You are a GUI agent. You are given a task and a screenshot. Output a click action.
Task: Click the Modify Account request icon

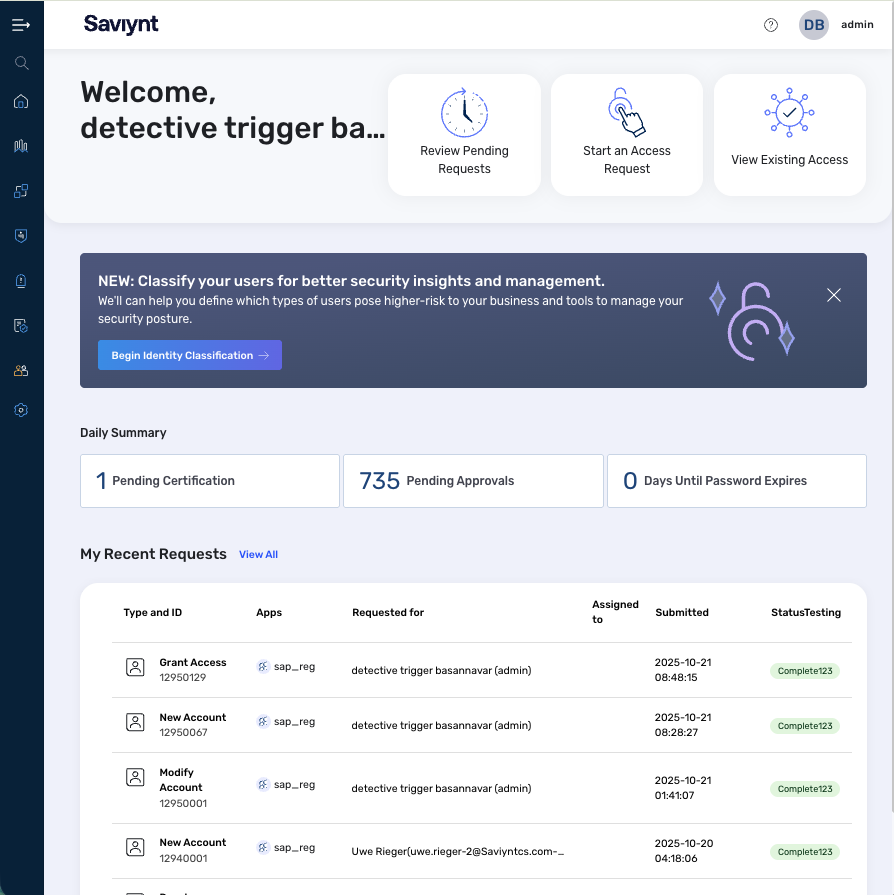(x=135, y=776)
